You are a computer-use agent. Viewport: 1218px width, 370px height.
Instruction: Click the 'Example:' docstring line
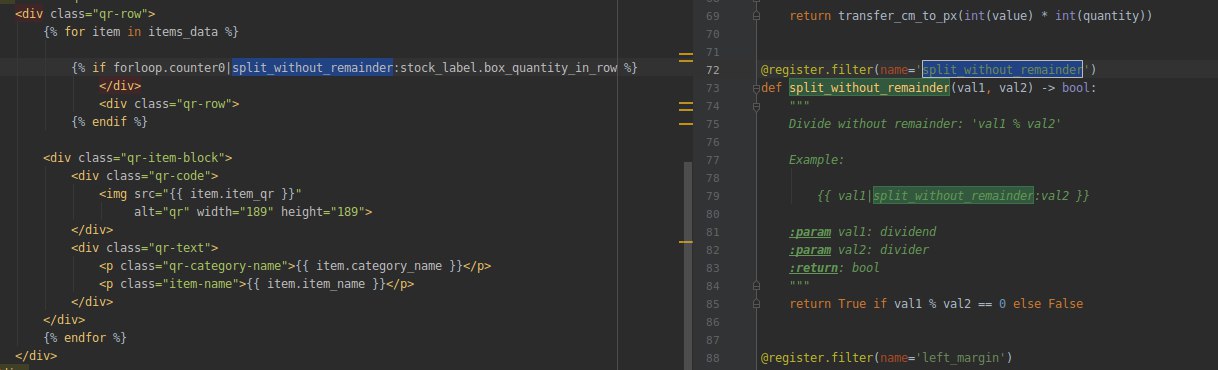[816, 160]
